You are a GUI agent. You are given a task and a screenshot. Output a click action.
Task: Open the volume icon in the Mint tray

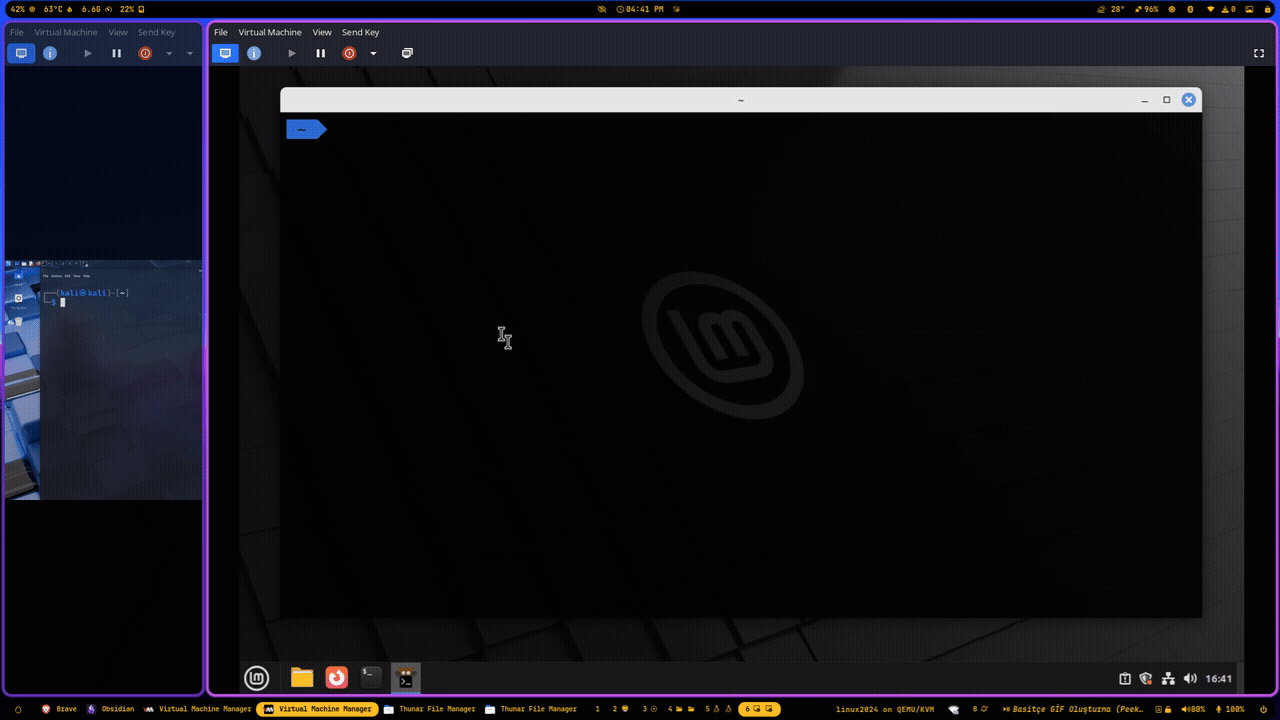(x=1190, y=679)
